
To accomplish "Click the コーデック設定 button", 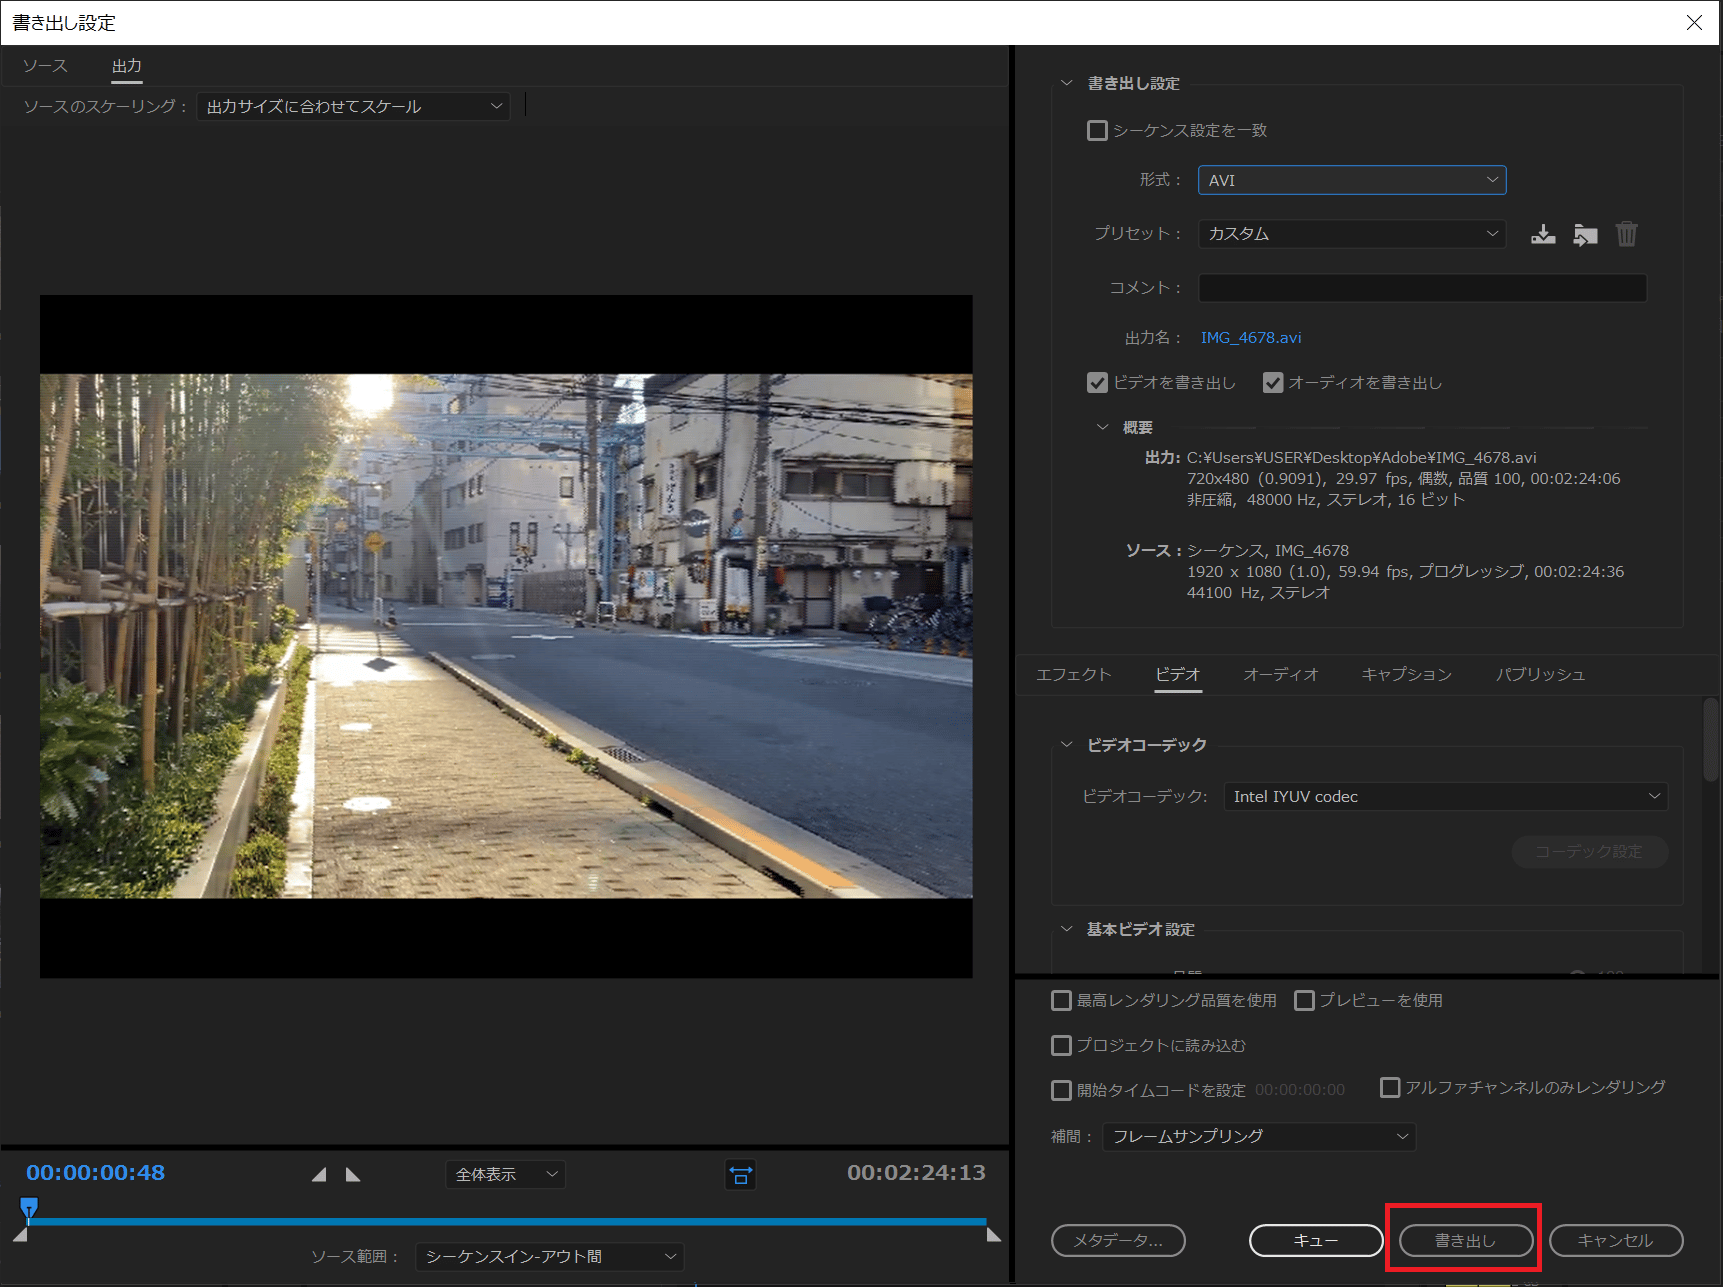I will point(1589,852).
